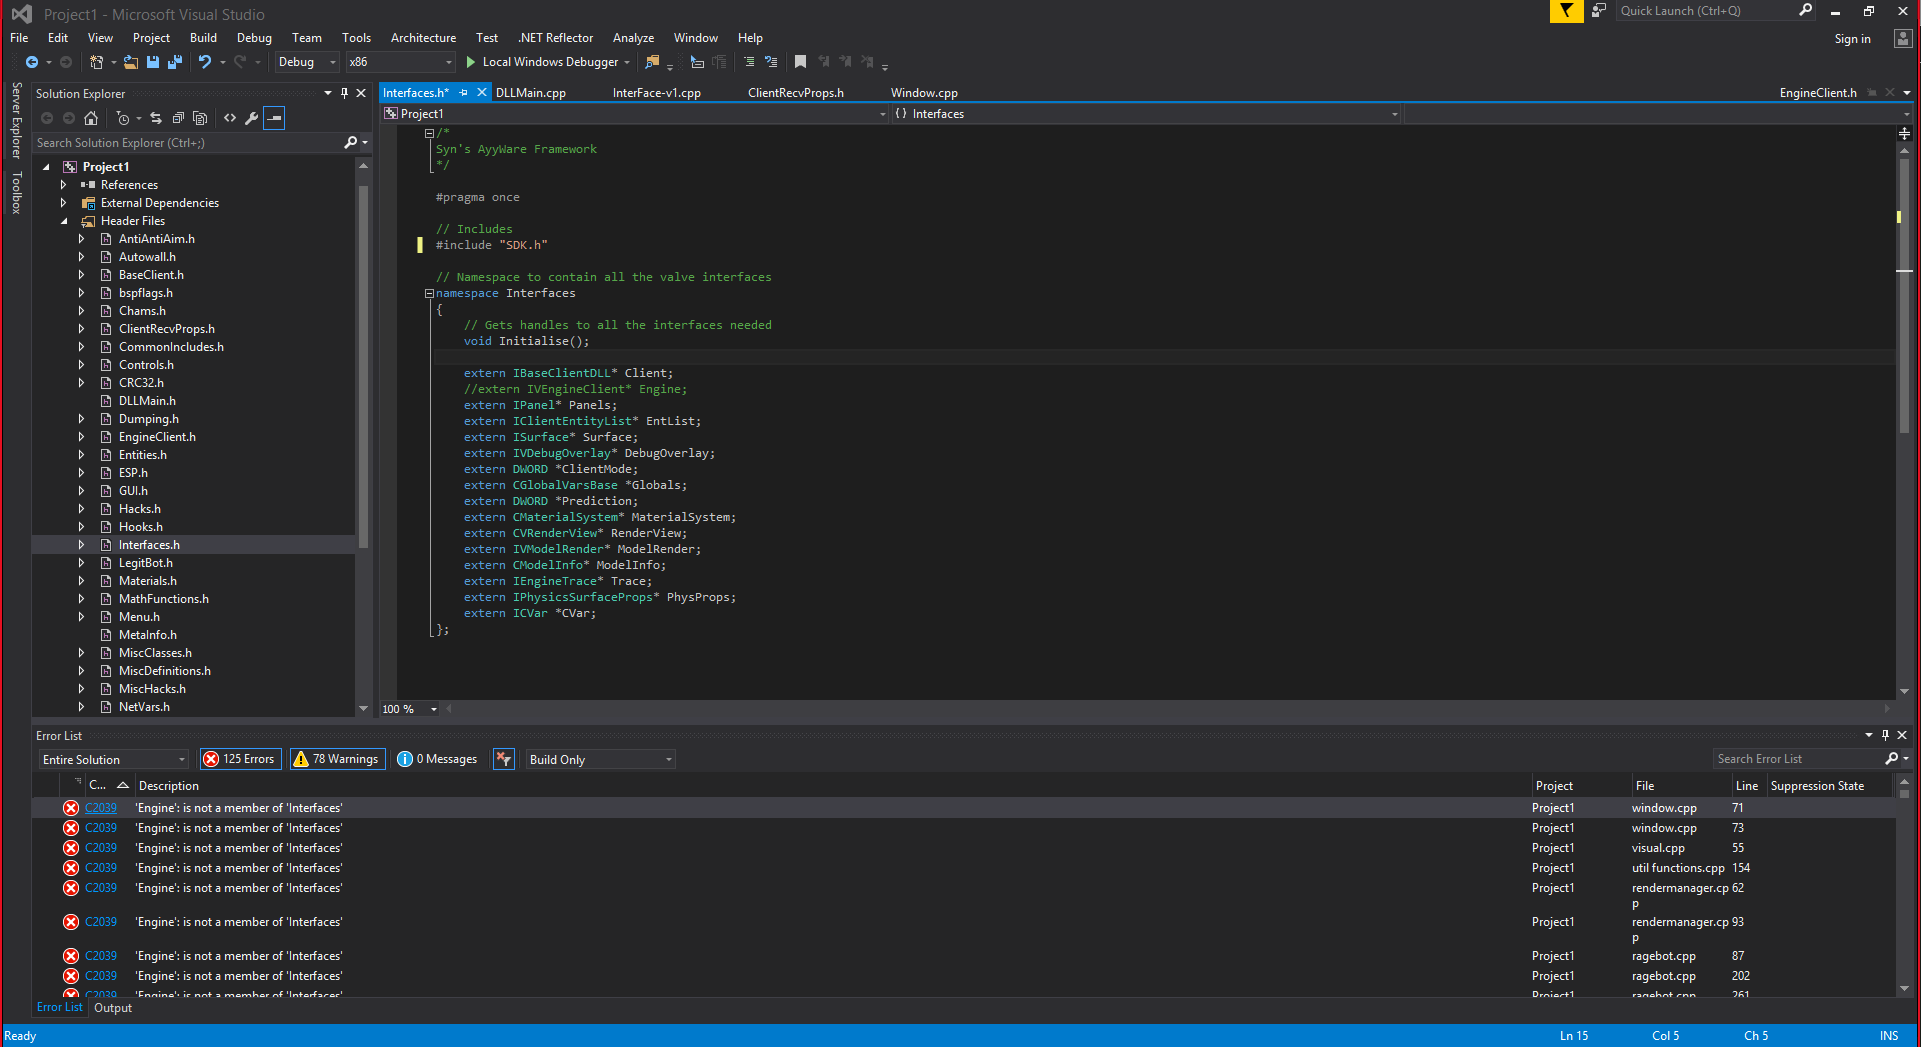The height and width of the screenshot is (1047, 1921).
Task: Start debugging with the green play icon
Action: pos(470,62)
